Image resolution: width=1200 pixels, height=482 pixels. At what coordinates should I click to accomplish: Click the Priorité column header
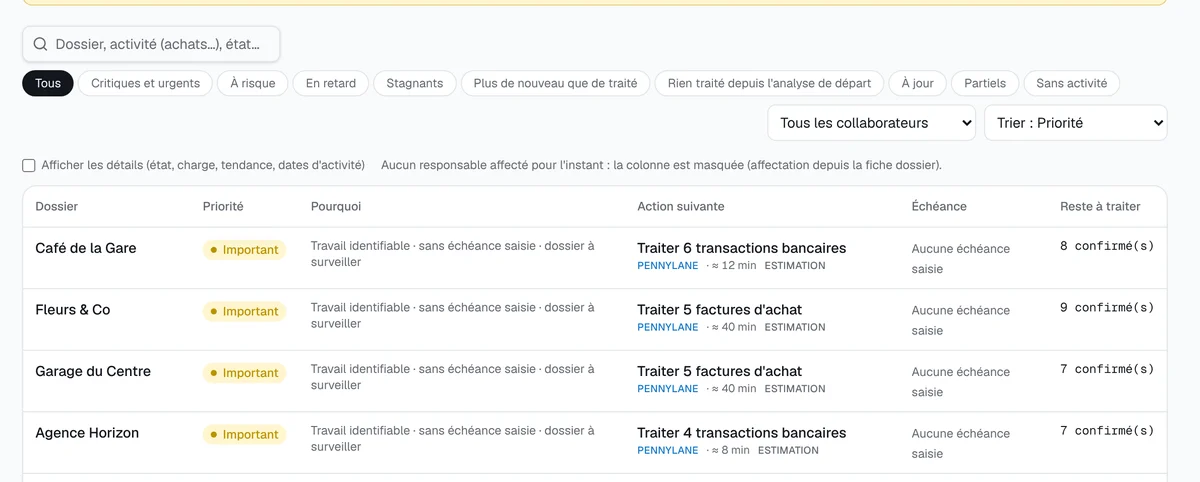click(x=223, y=206)
